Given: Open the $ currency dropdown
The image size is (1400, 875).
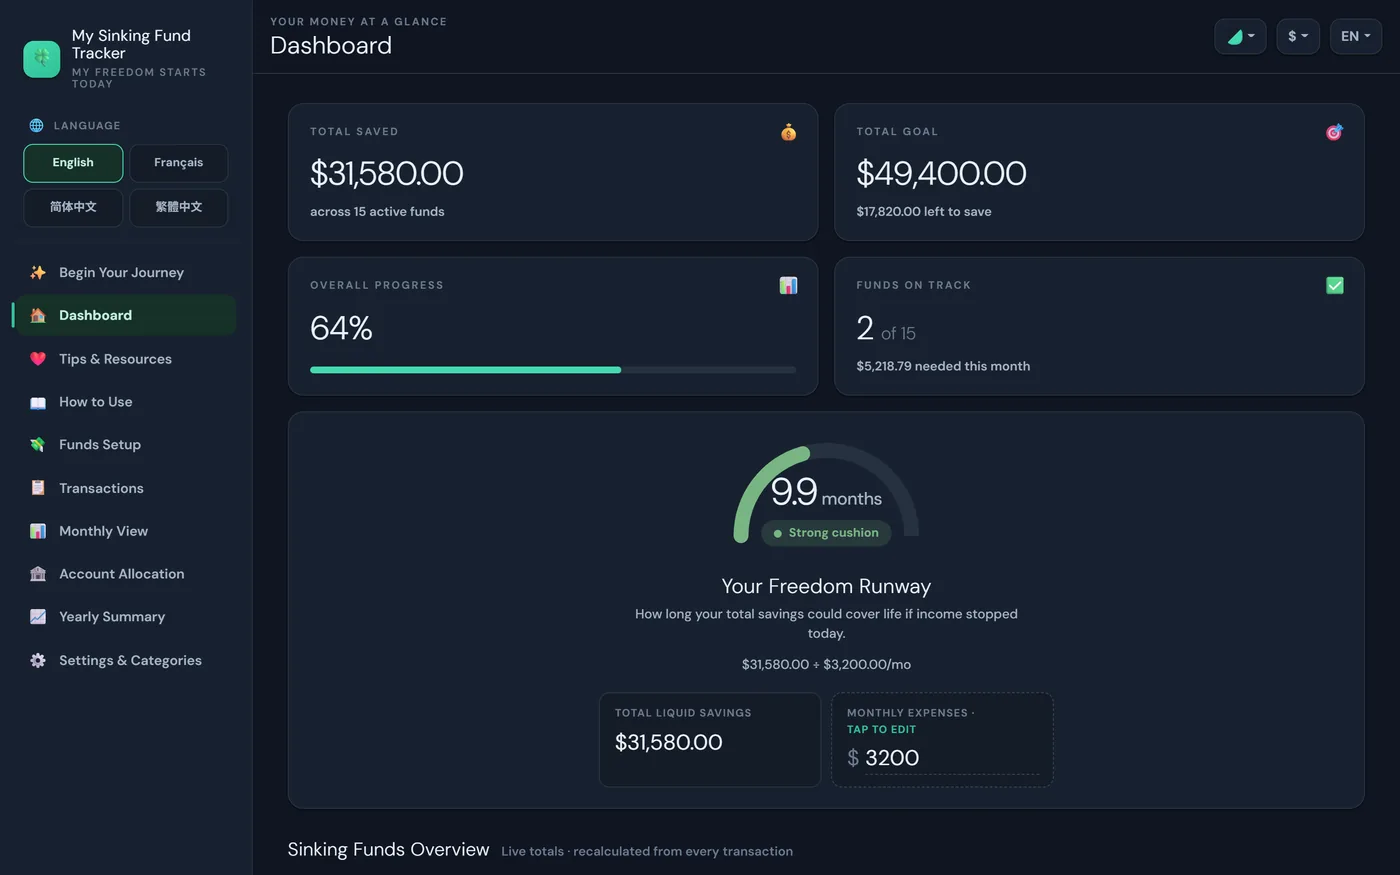Looking at the screenshot, I should pyautogui.click(x=1298, y=36).
